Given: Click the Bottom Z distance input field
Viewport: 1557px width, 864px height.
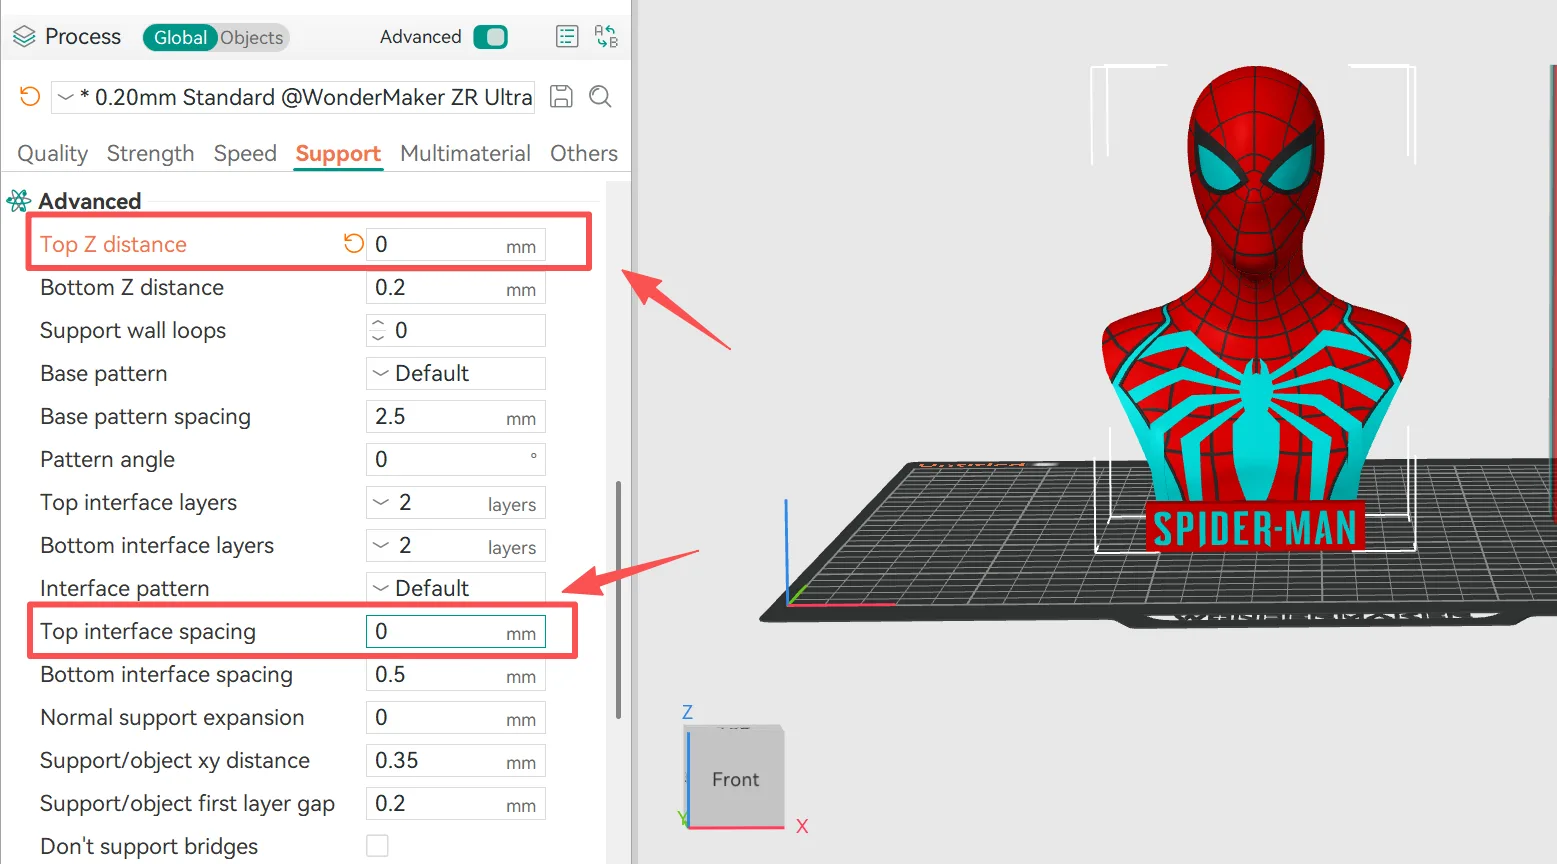Looking at the screenshot, I should [456, 287].
